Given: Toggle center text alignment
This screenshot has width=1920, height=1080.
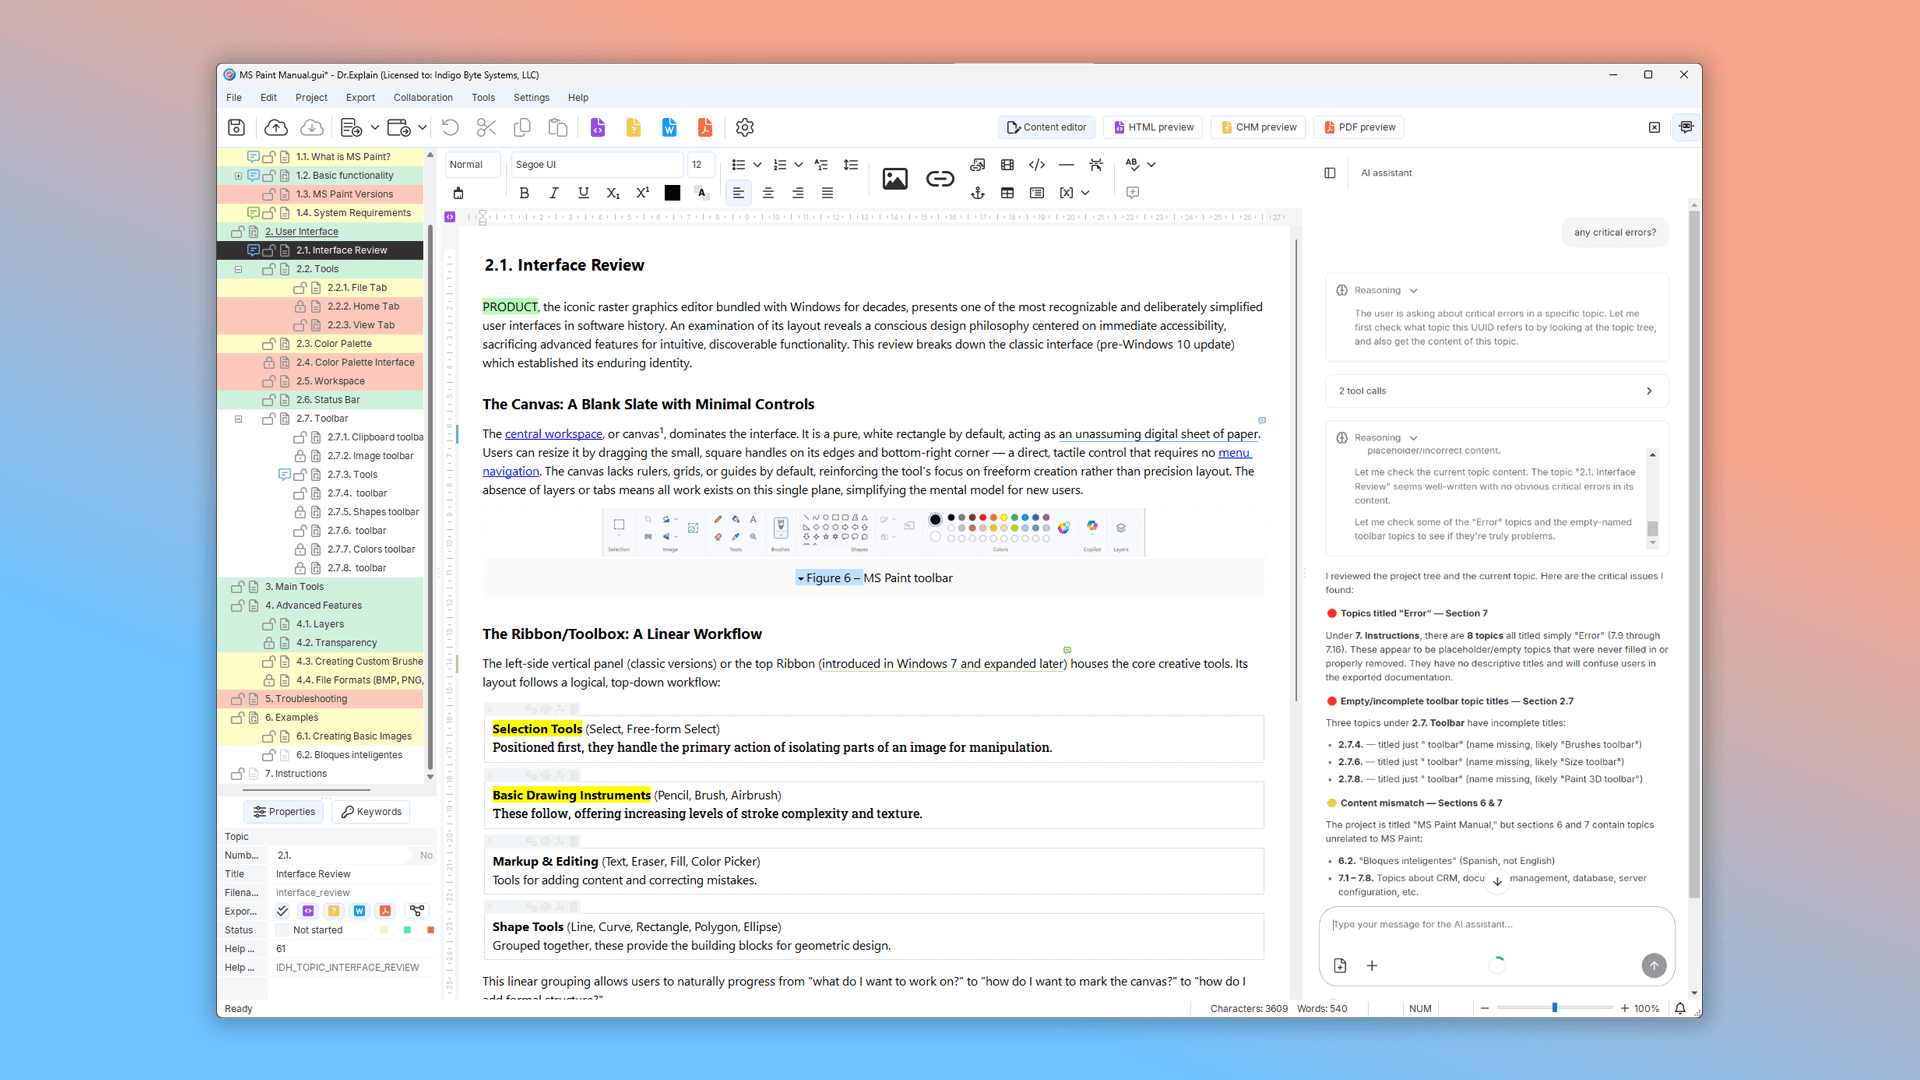Looking at the screenshot, I should (x=768, y=193).
